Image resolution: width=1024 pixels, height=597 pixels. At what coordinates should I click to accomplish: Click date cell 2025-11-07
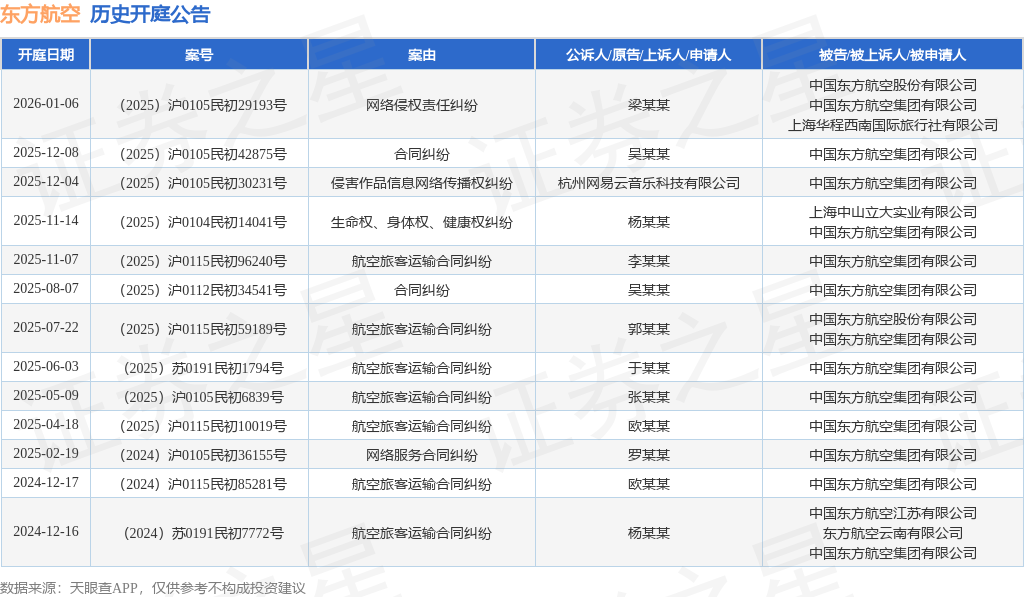46,260
